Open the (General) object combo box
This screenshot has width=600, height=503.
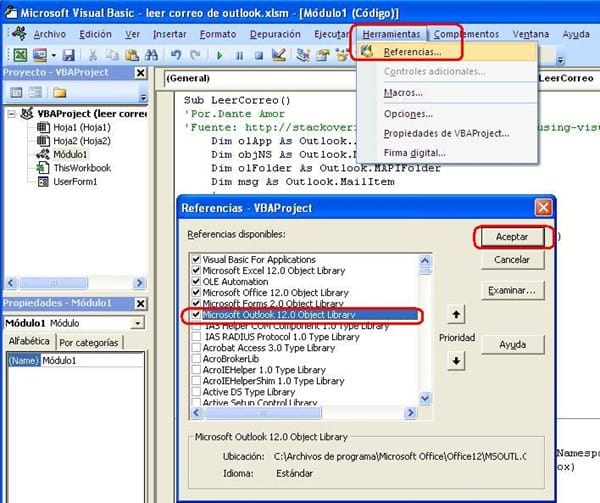[260, 78]
